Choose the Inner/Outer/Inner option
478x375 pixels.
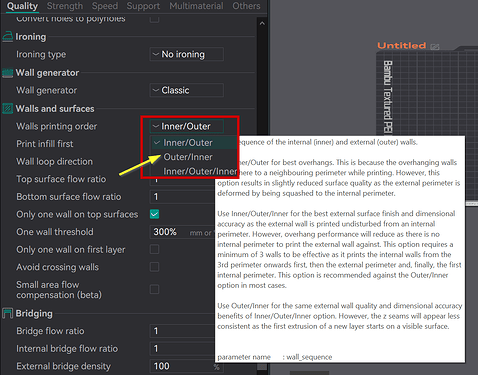200,171
